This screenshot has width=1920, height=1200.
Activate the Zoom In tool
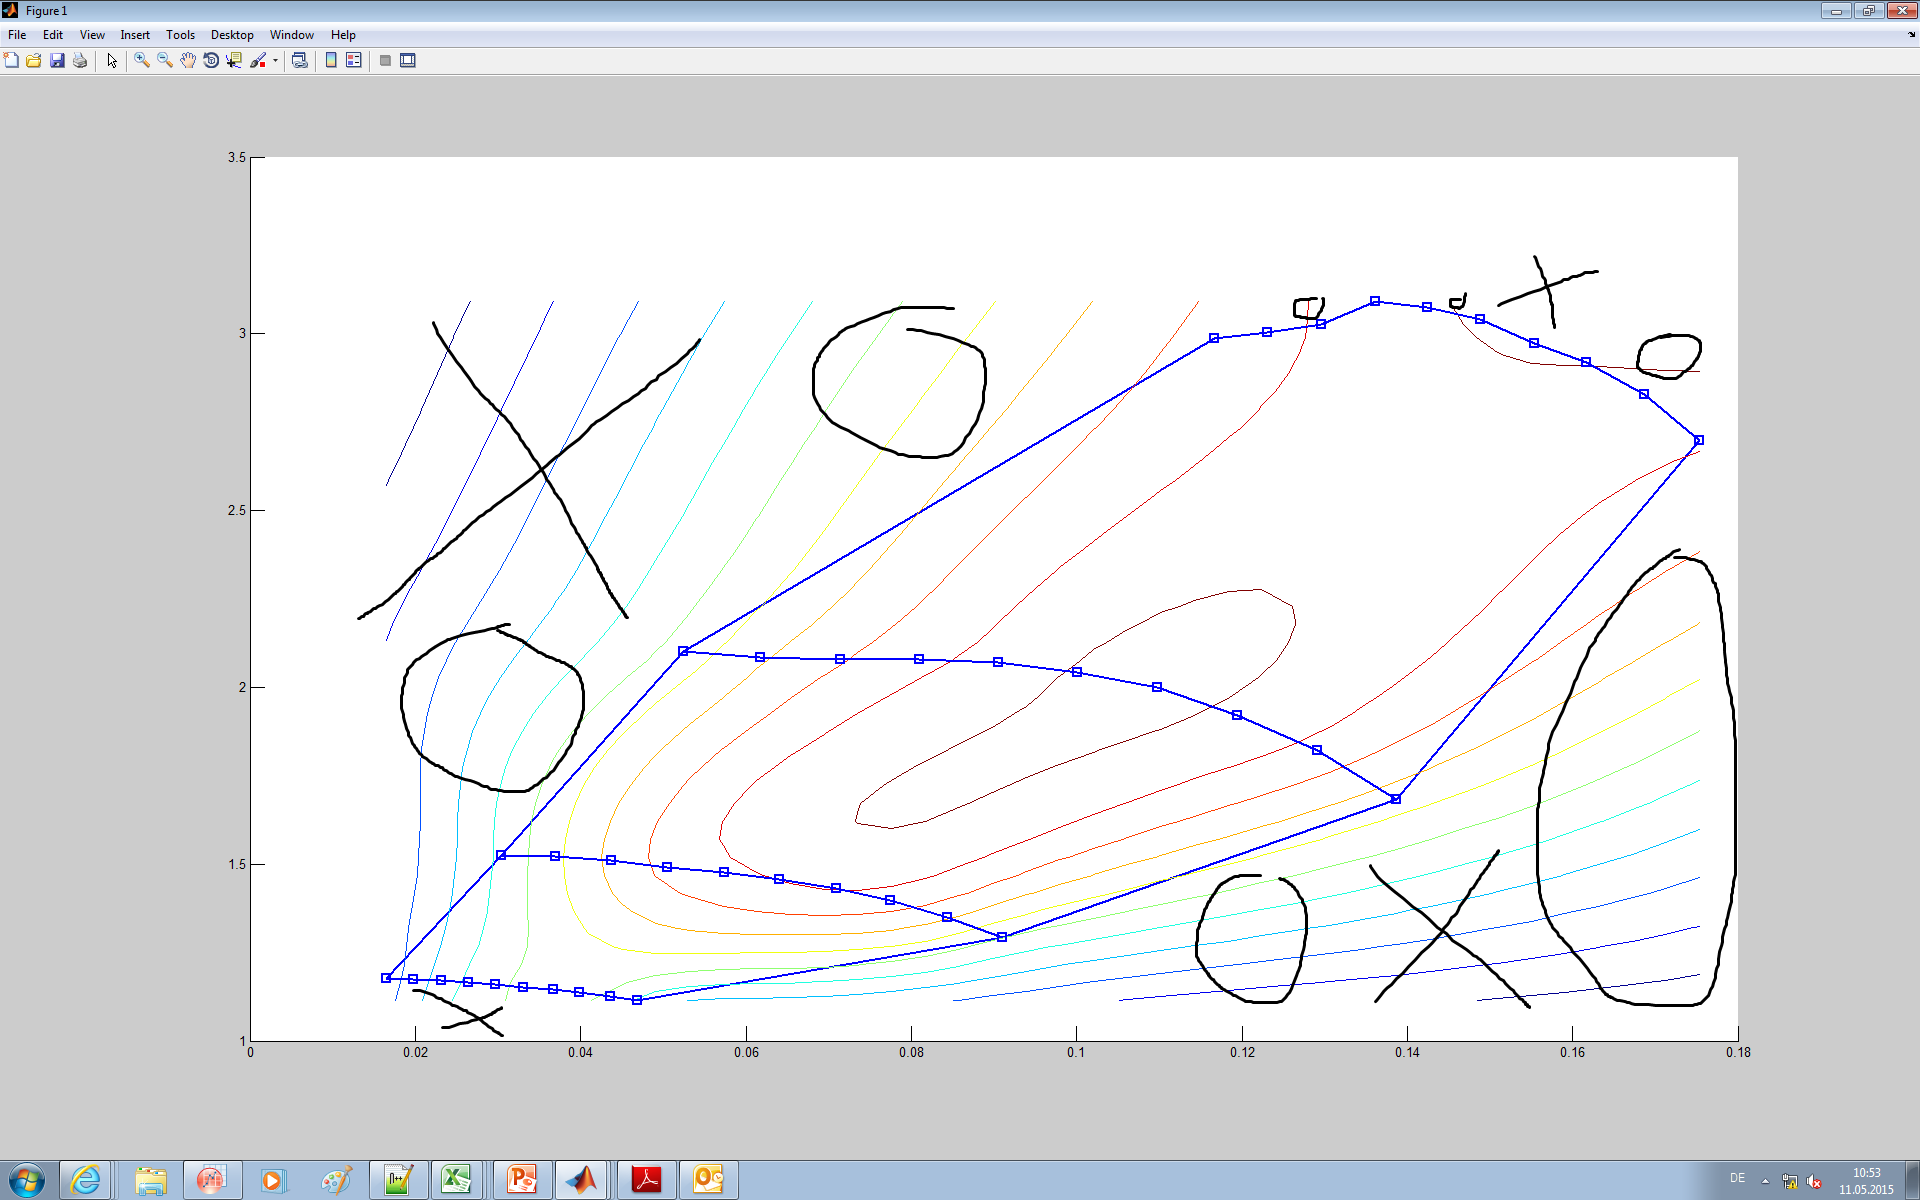click(x=142, y=61)
